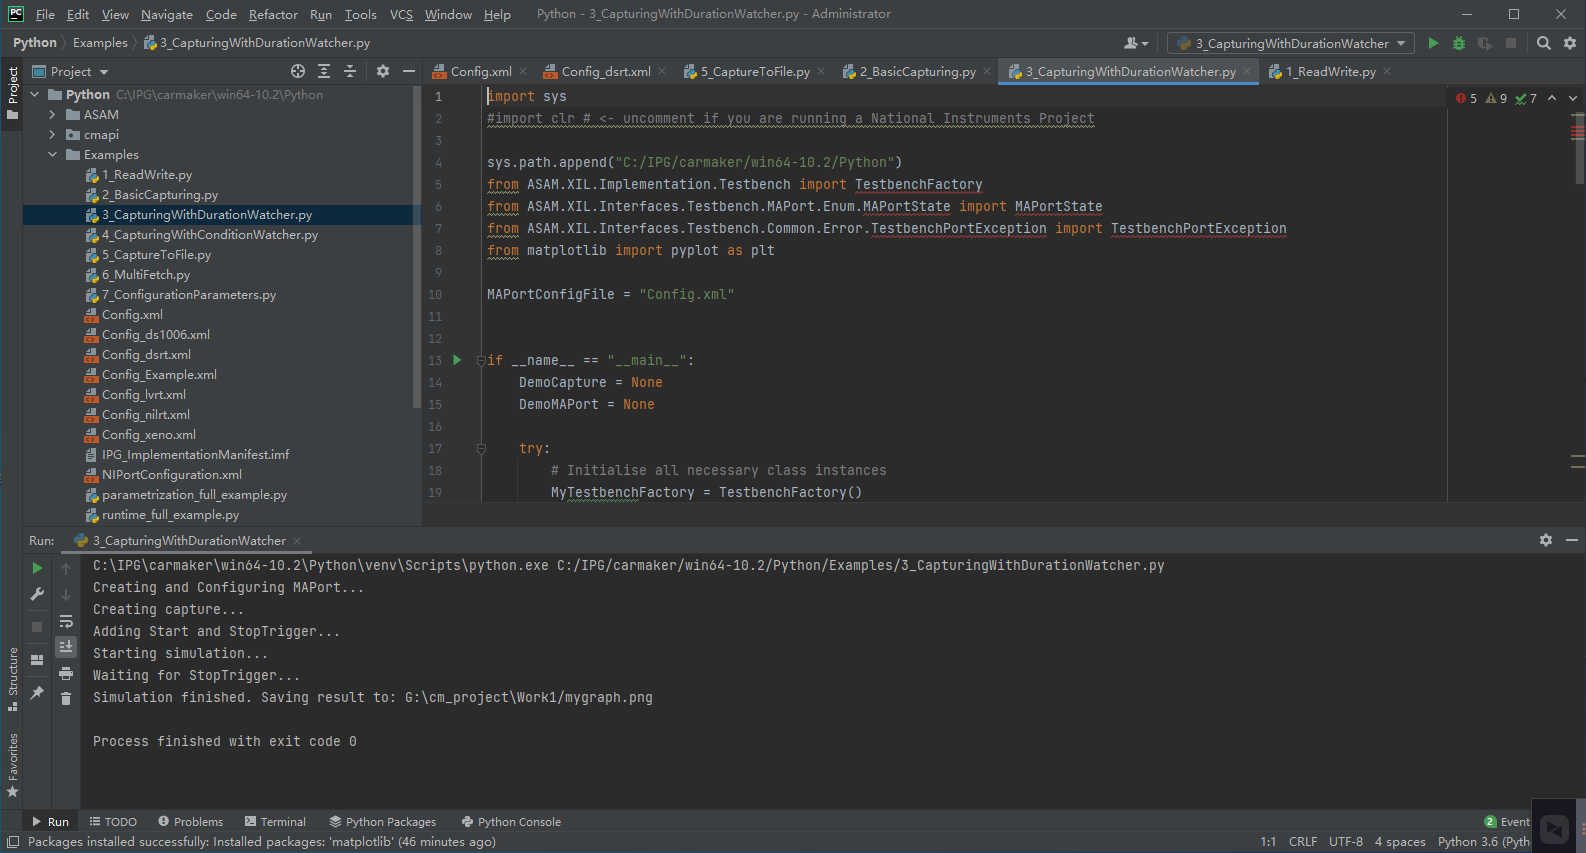This screenshot has width=1586, height=853.
Task: Expand all in the Project panel
Action: (324, 71)
